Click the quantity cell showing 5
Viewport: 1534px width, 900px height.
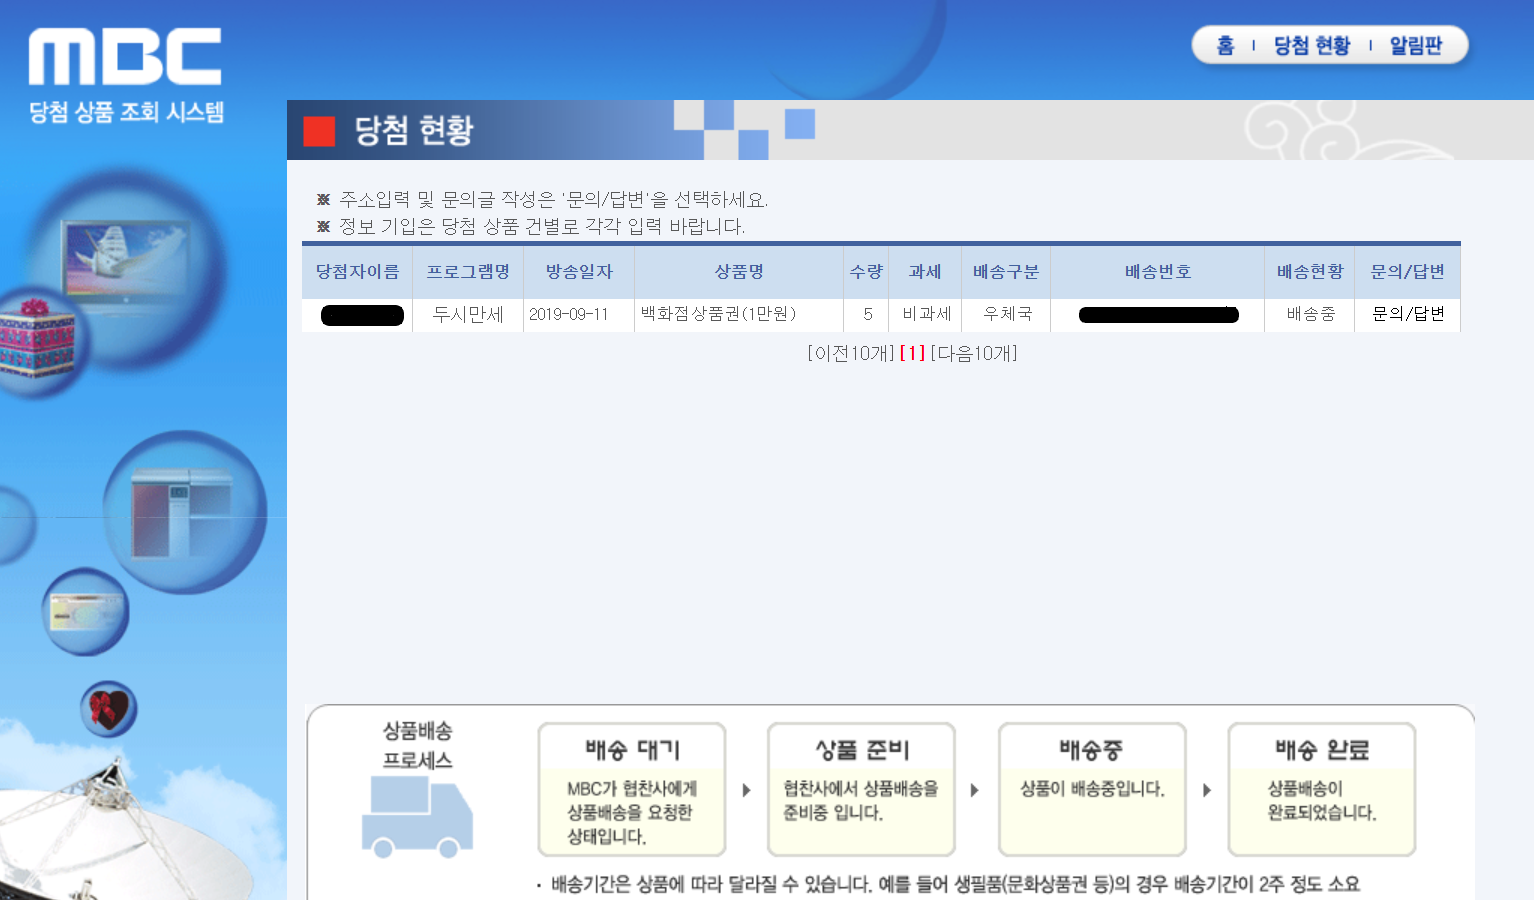click(x=867, y=314)
